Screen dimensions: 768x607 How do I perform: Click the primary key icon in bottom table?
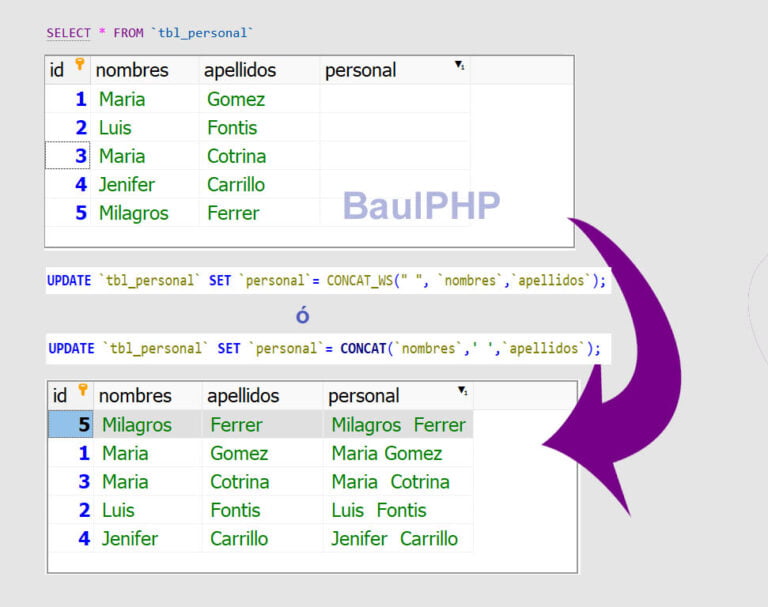tap(83, 390)
